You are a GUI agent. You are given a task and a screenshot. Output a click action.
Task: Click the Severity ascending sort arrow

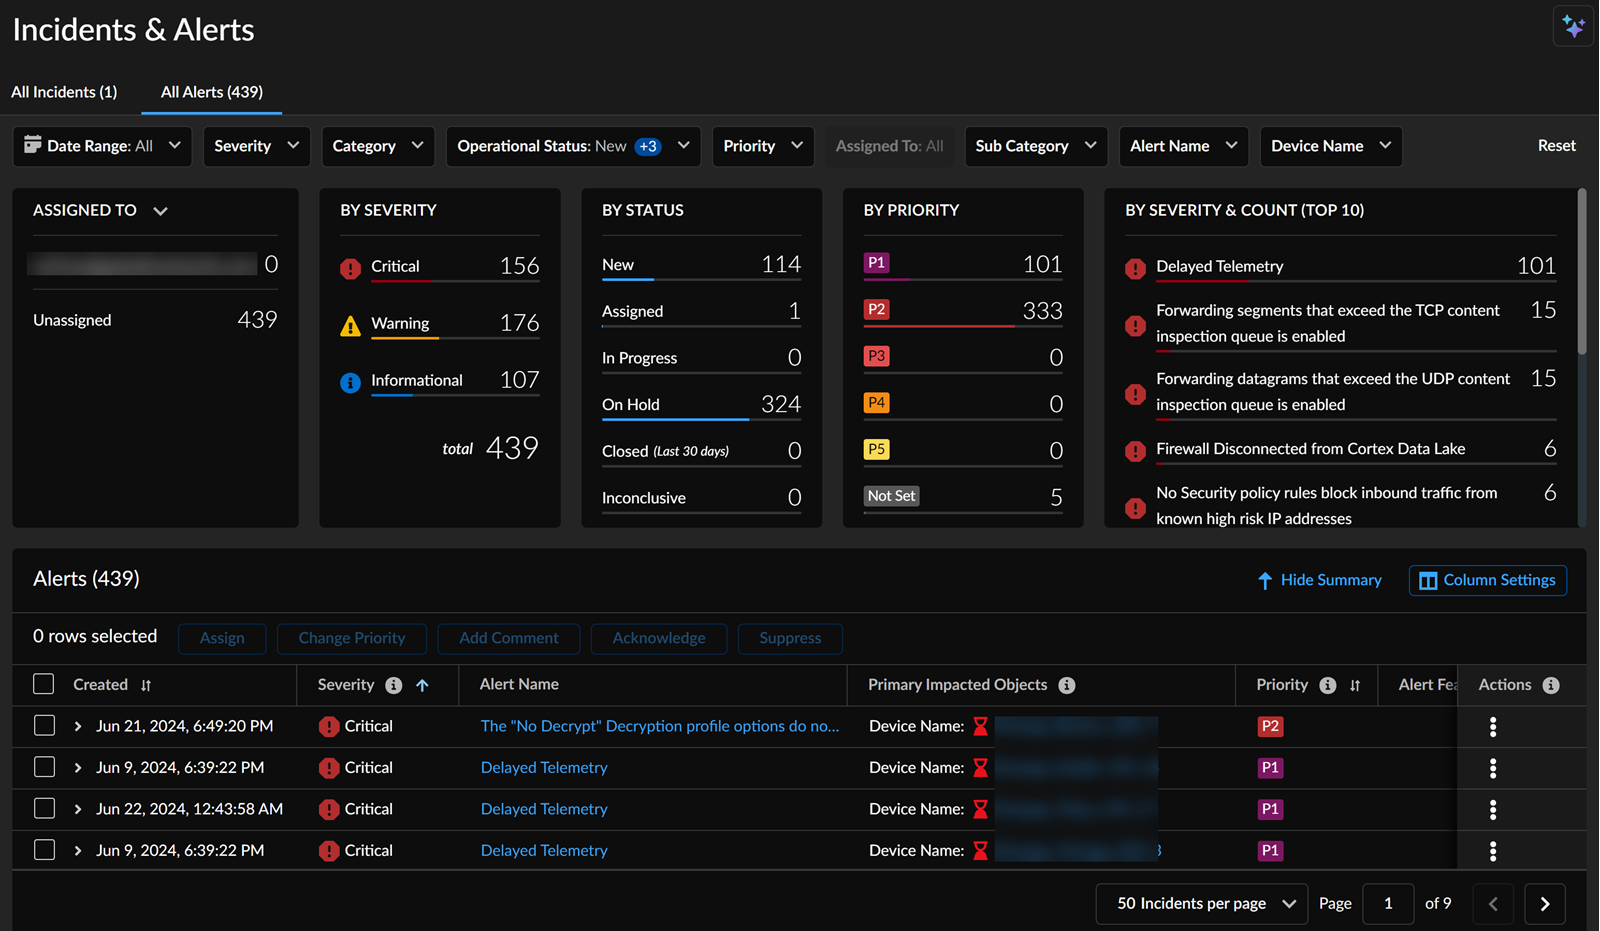(x=423, y=685)
